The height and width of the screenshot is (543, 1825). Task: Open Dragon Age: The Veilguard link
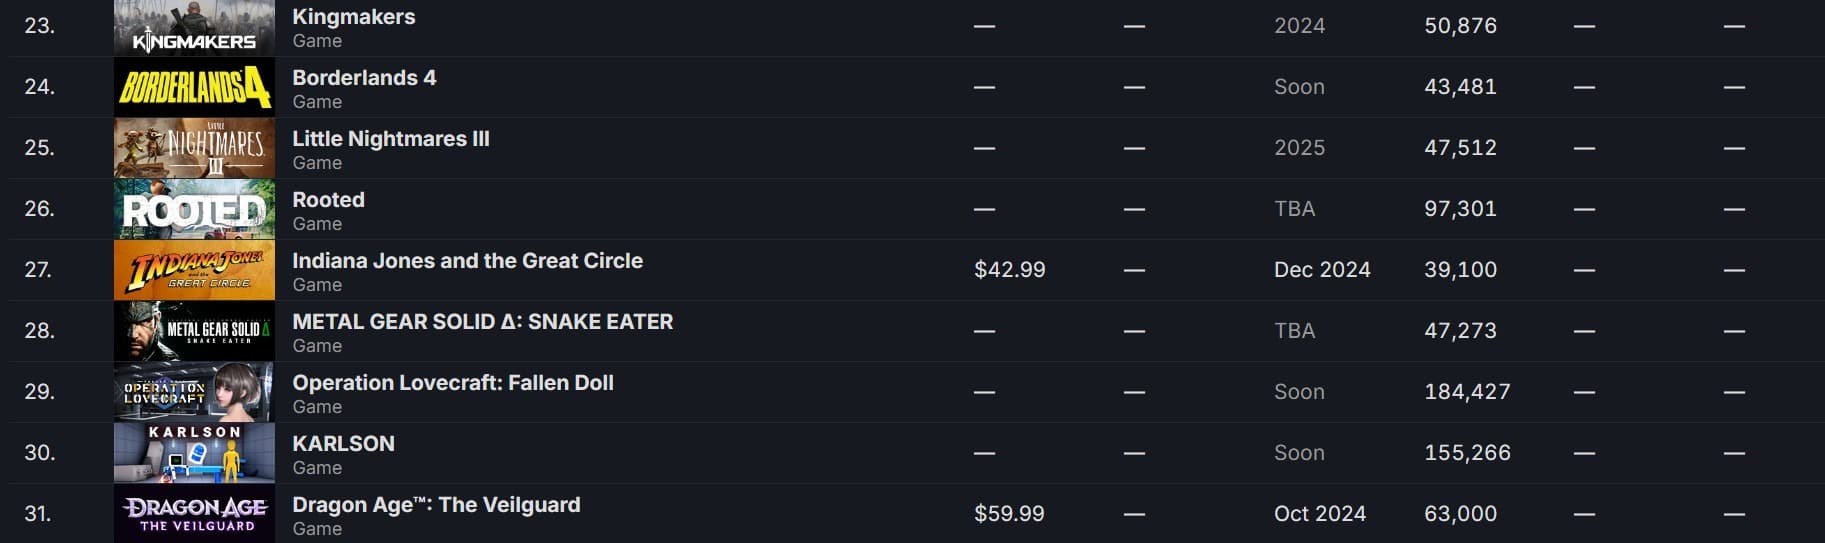[x=436, y=505]
